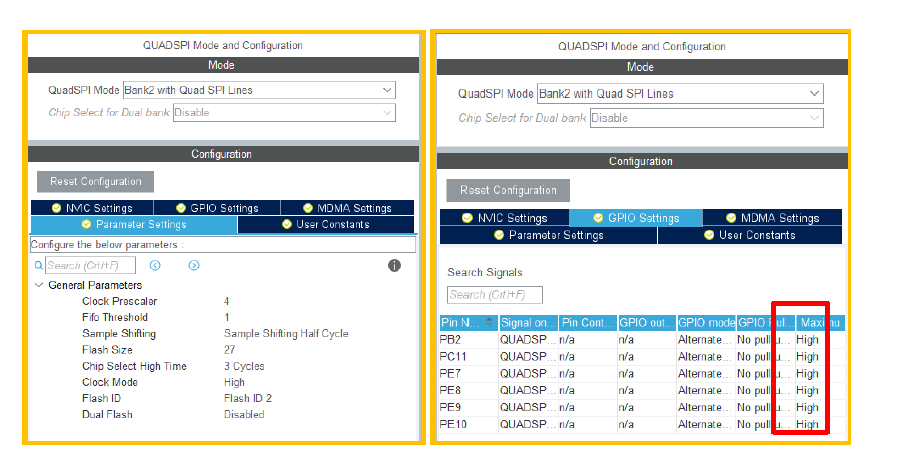Select GPIO Settings tab in right panel
The width and height of the screenshot is (905, 467).
(636, 218)
